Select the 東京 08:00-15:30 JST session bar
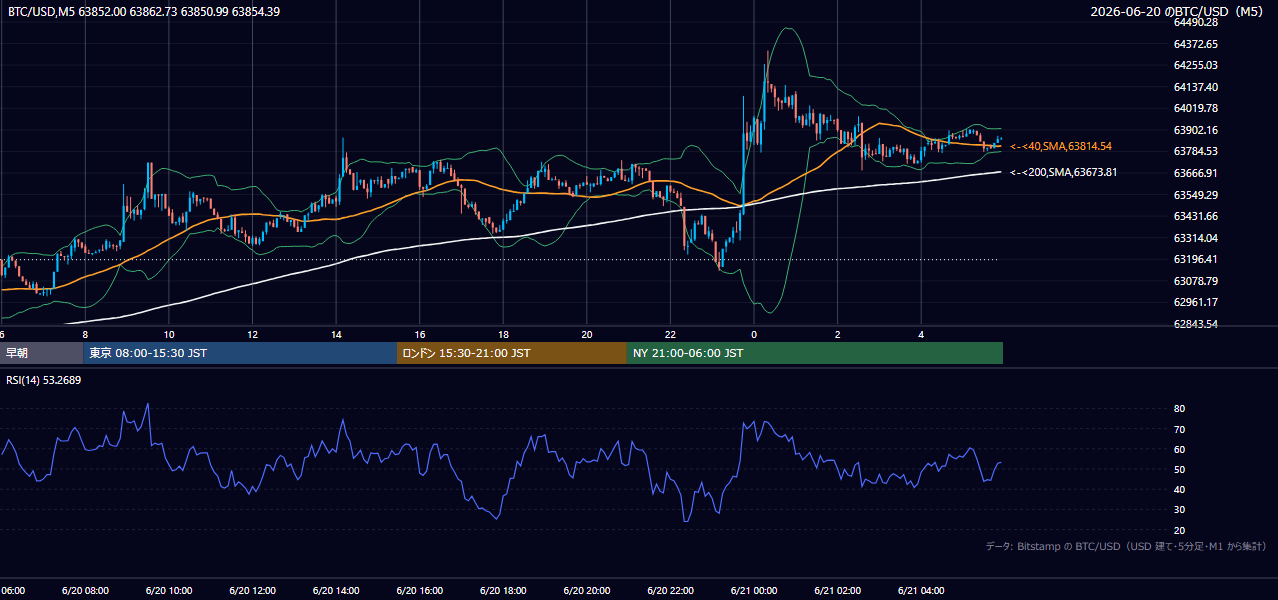The image size is (1278, 600). click(240, 353)
